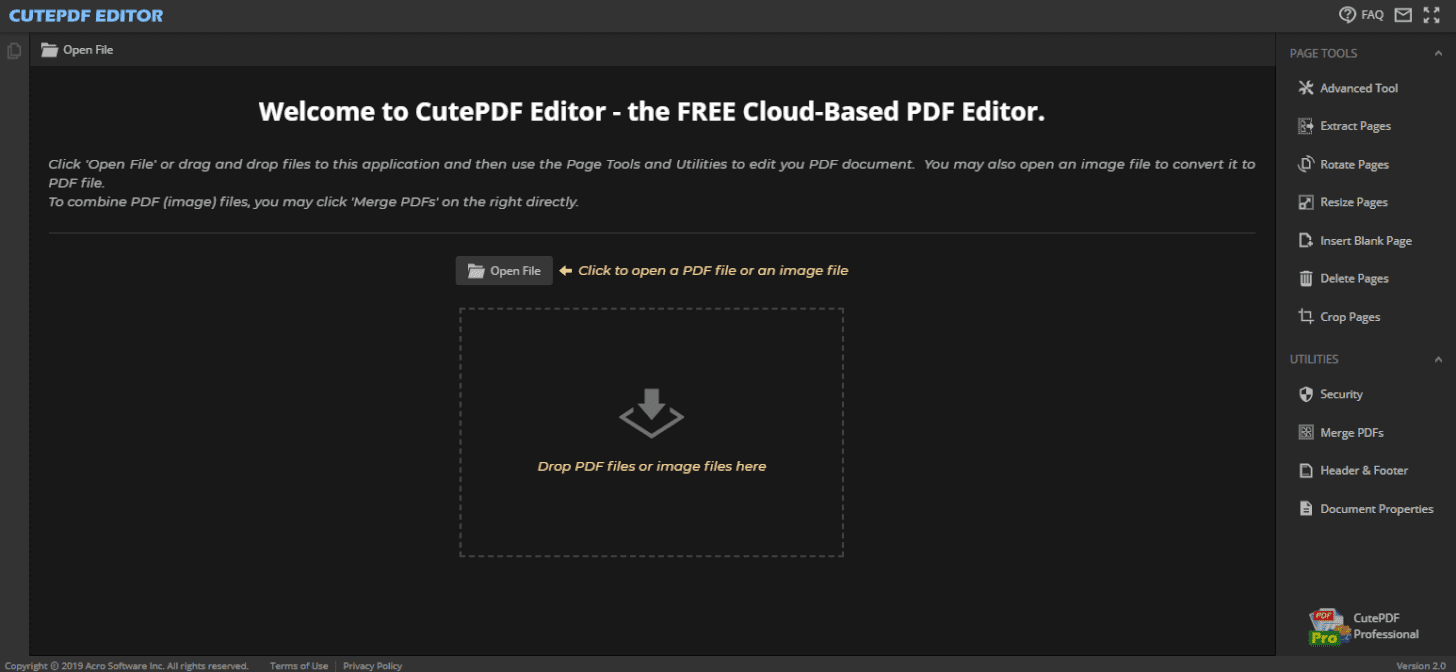1456x672 pixels.
Task: Click 'Drop PDF files or image files here' text
Action: (652, 466)
